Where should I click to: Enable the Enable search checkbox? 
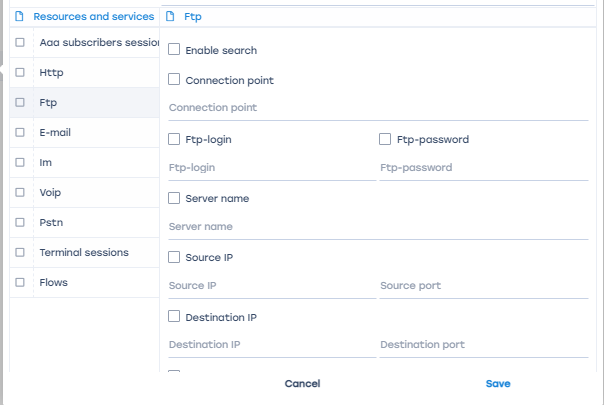click(175, 50)
